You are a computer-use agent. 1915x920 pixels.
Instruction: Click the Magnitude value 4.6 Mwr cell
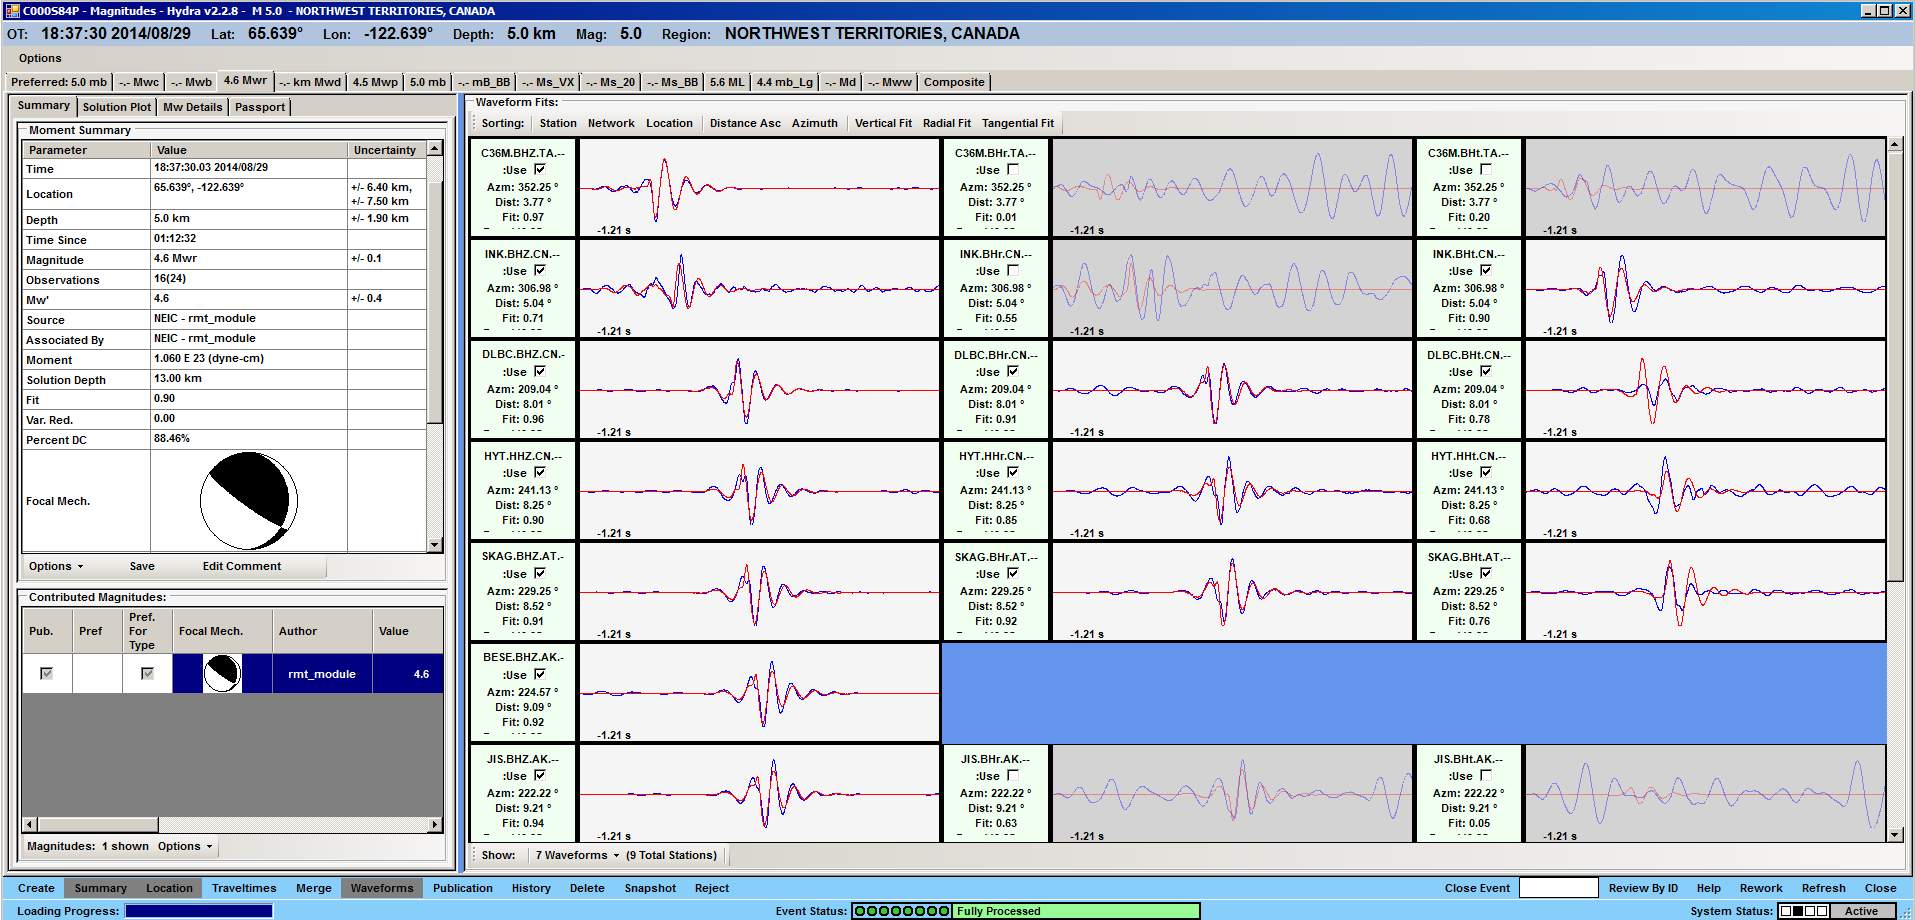248,259
